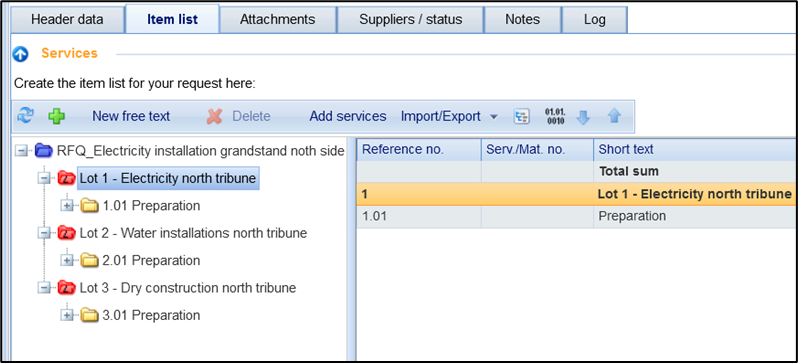This screenshot has height=363, width=798.
Task: Move item up with blue arrow
Action: (614, 117)
